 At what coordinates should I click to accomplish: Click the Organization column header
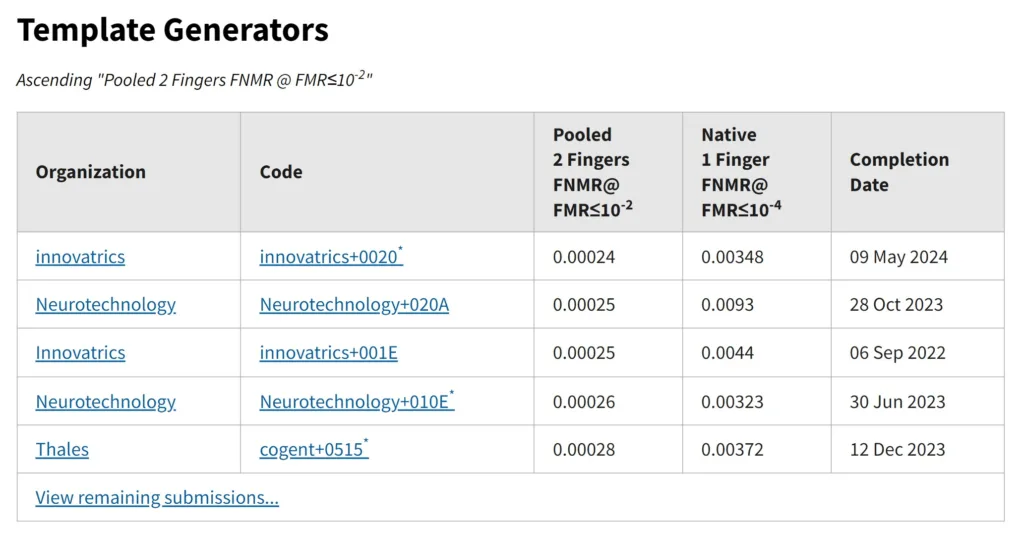point(91,172)
